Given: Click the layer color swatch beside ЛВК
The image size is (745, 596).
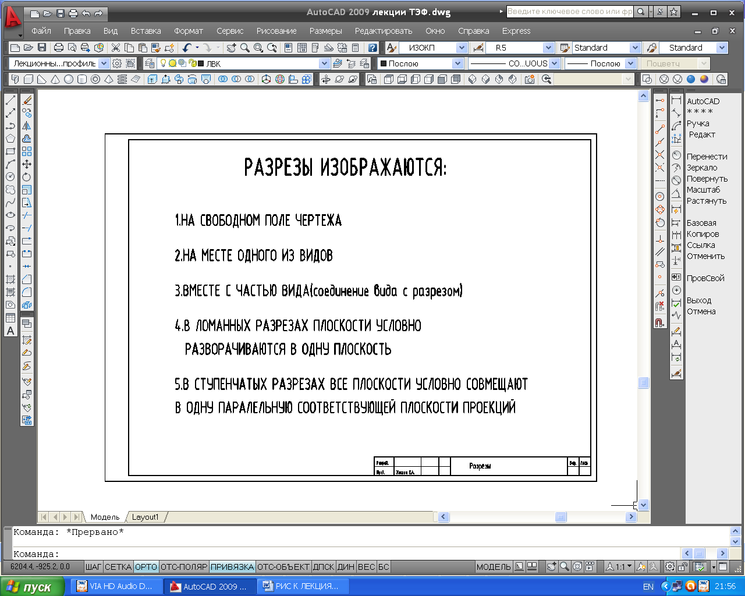Looking at the screenshot, I should click(201, 63).
